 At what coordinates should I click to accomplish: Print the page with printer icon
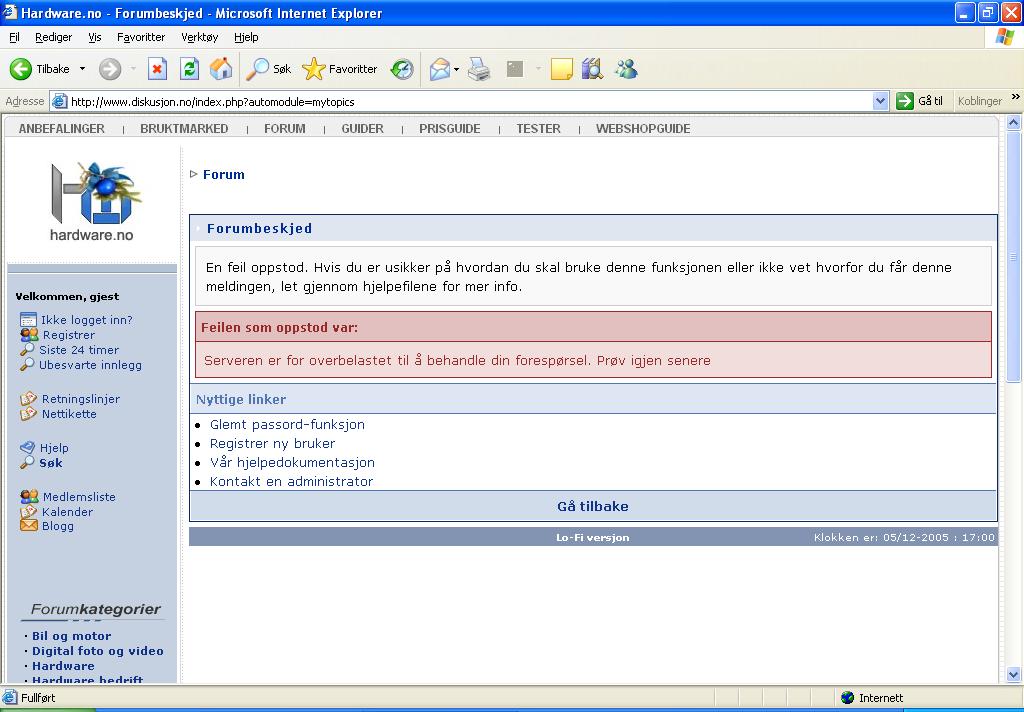click(x=479, y=69)
